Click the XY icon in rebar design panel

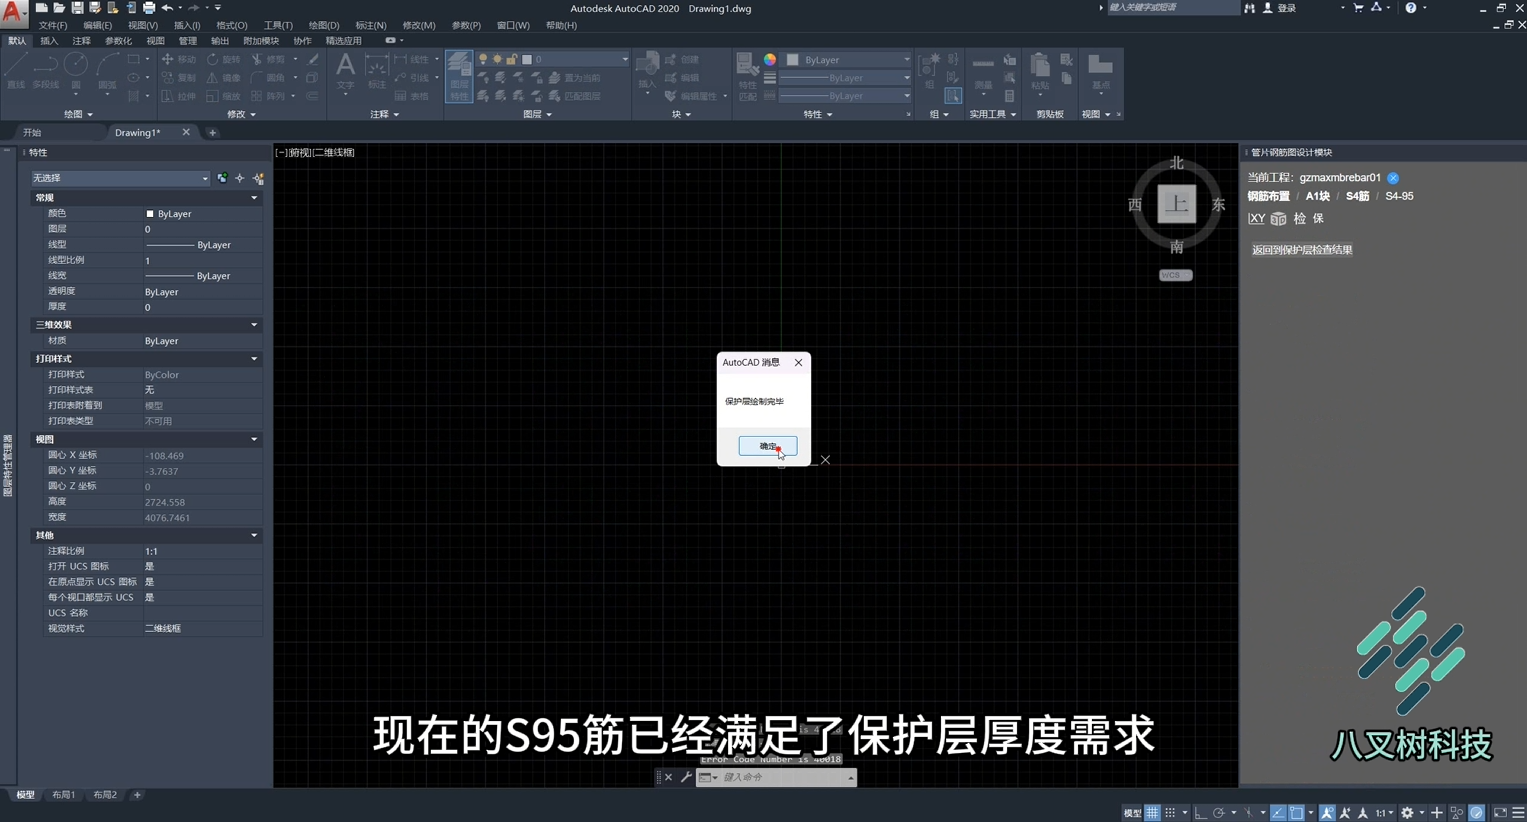point(1257,218)
